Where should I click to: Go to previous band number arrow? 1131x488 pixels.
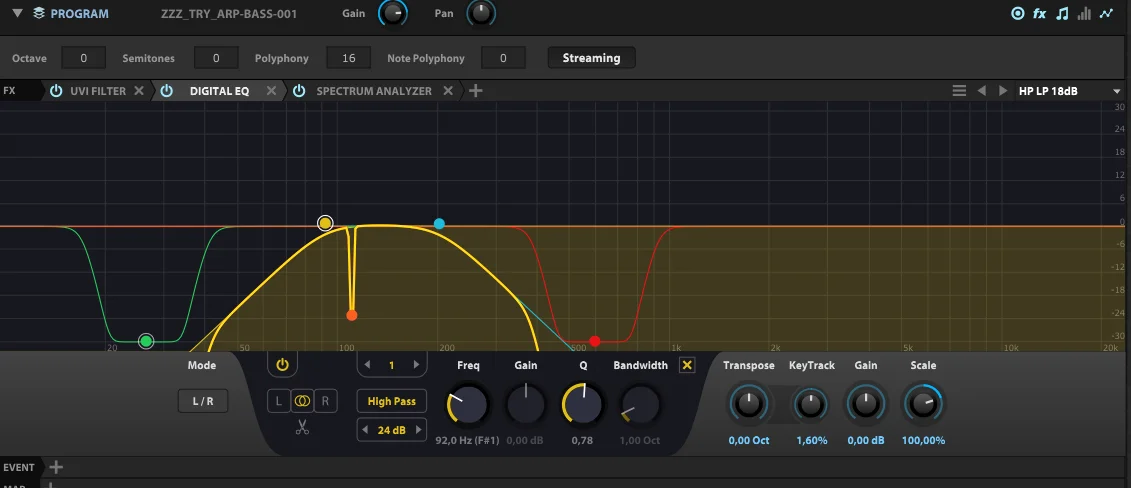coord(367,365)
